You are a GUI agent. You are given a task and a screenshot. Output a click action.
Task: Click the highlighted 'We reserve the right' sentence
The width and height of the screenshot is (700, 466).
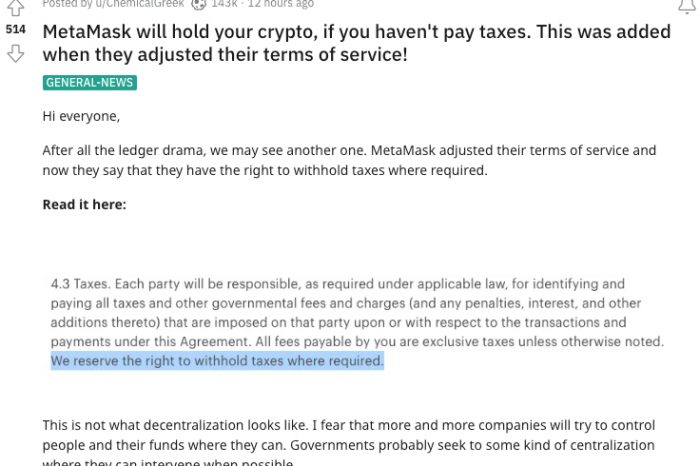pyautogui.click(x=217, y=361)
